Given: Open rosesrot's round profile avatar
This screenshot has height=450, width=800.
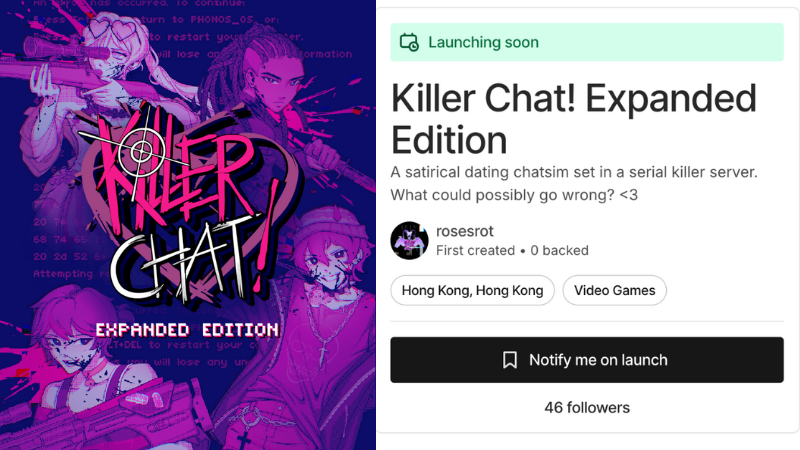Looking at the screenshot, I should tap(409, 240).
